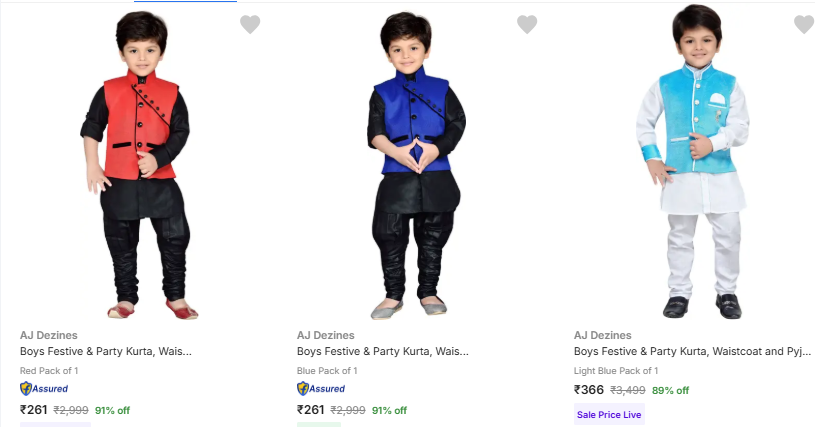Image resolution: width=815 pixels, height=427 pixels.
Task: Add light blue kurta set to wishlist
Action: (x=803, y=25)
